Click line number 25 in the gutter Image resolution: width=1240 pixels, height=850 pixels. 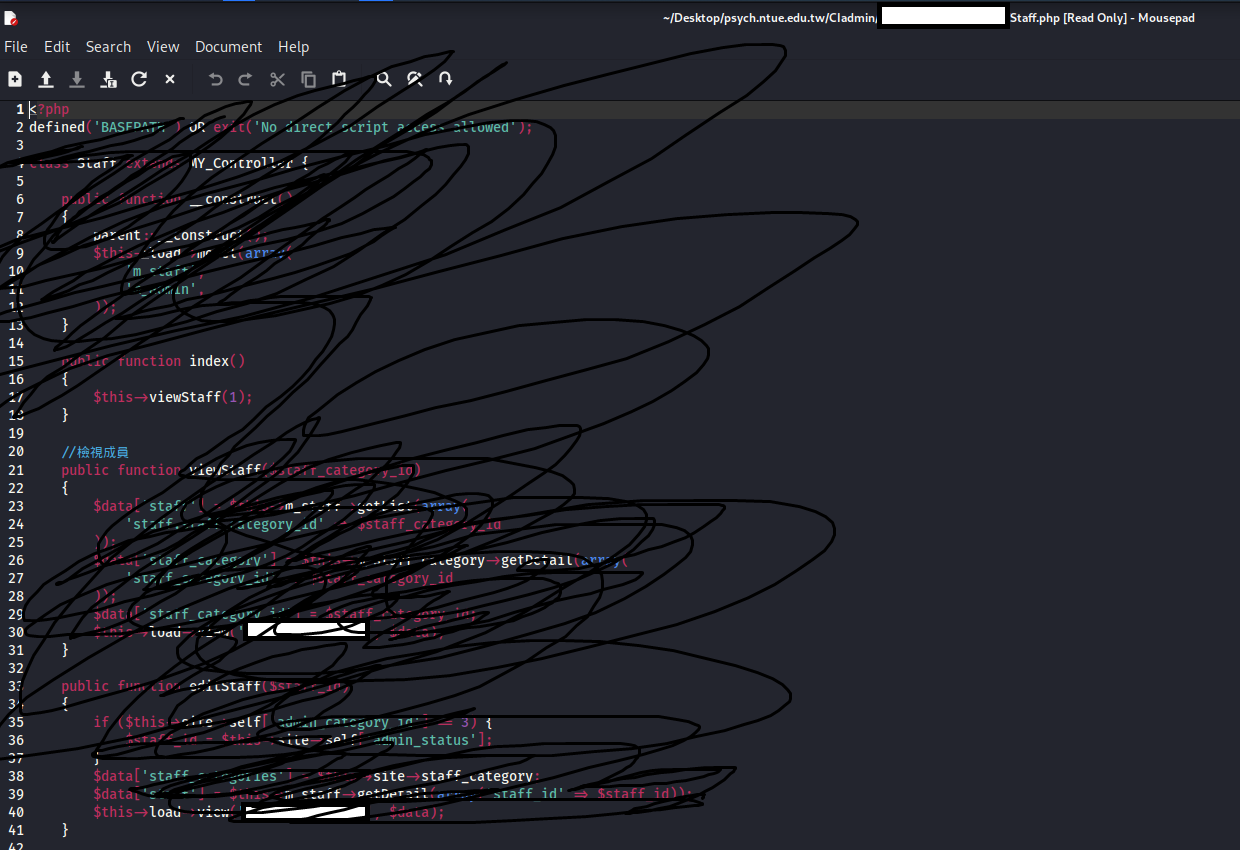(15, 541)
